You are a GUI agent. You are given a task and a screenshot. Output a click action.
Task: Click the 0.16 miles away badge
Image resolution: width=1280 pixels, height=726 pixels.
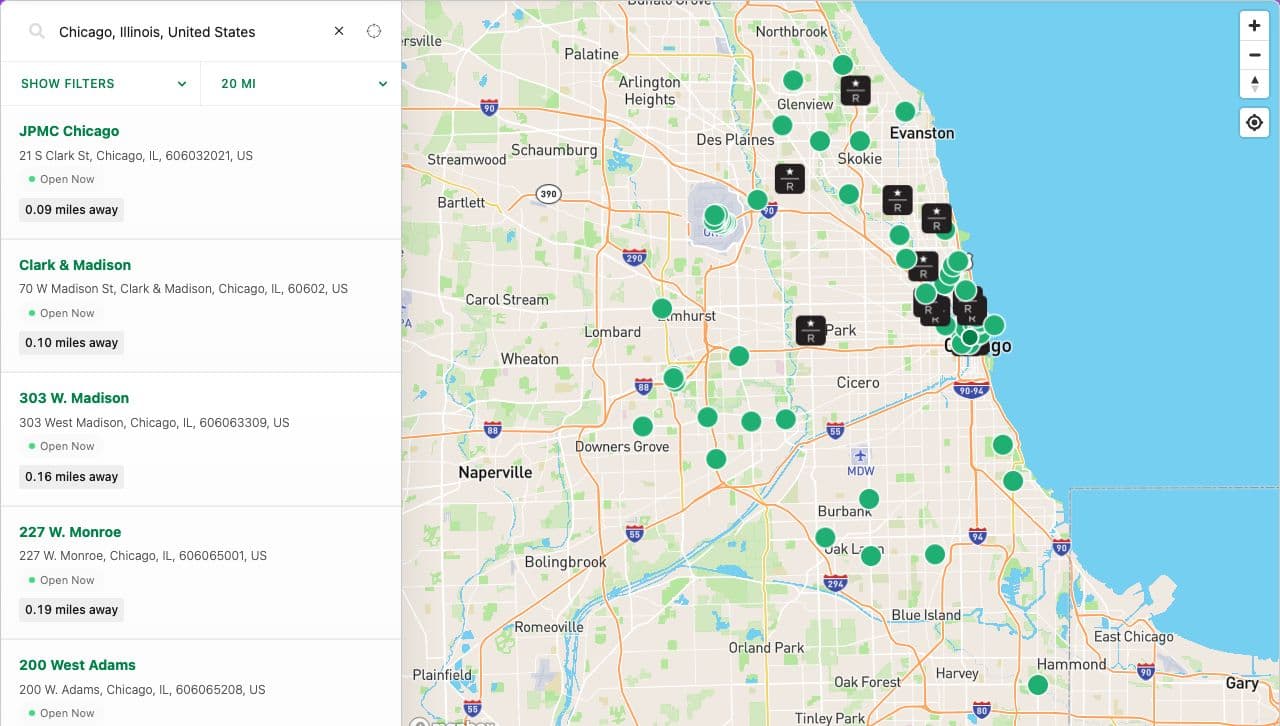click(x=71, y=477)
